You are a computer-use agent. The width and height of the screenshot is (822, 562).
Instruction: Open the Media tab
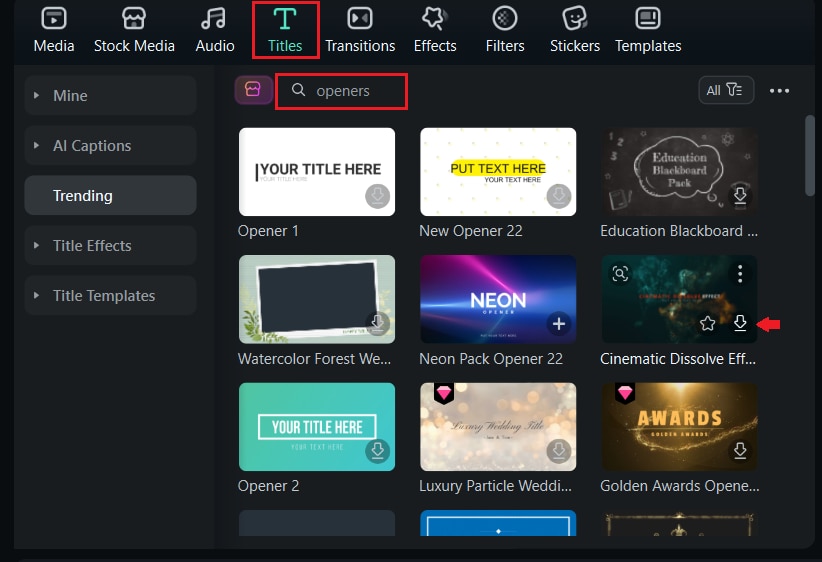point(53,30)
